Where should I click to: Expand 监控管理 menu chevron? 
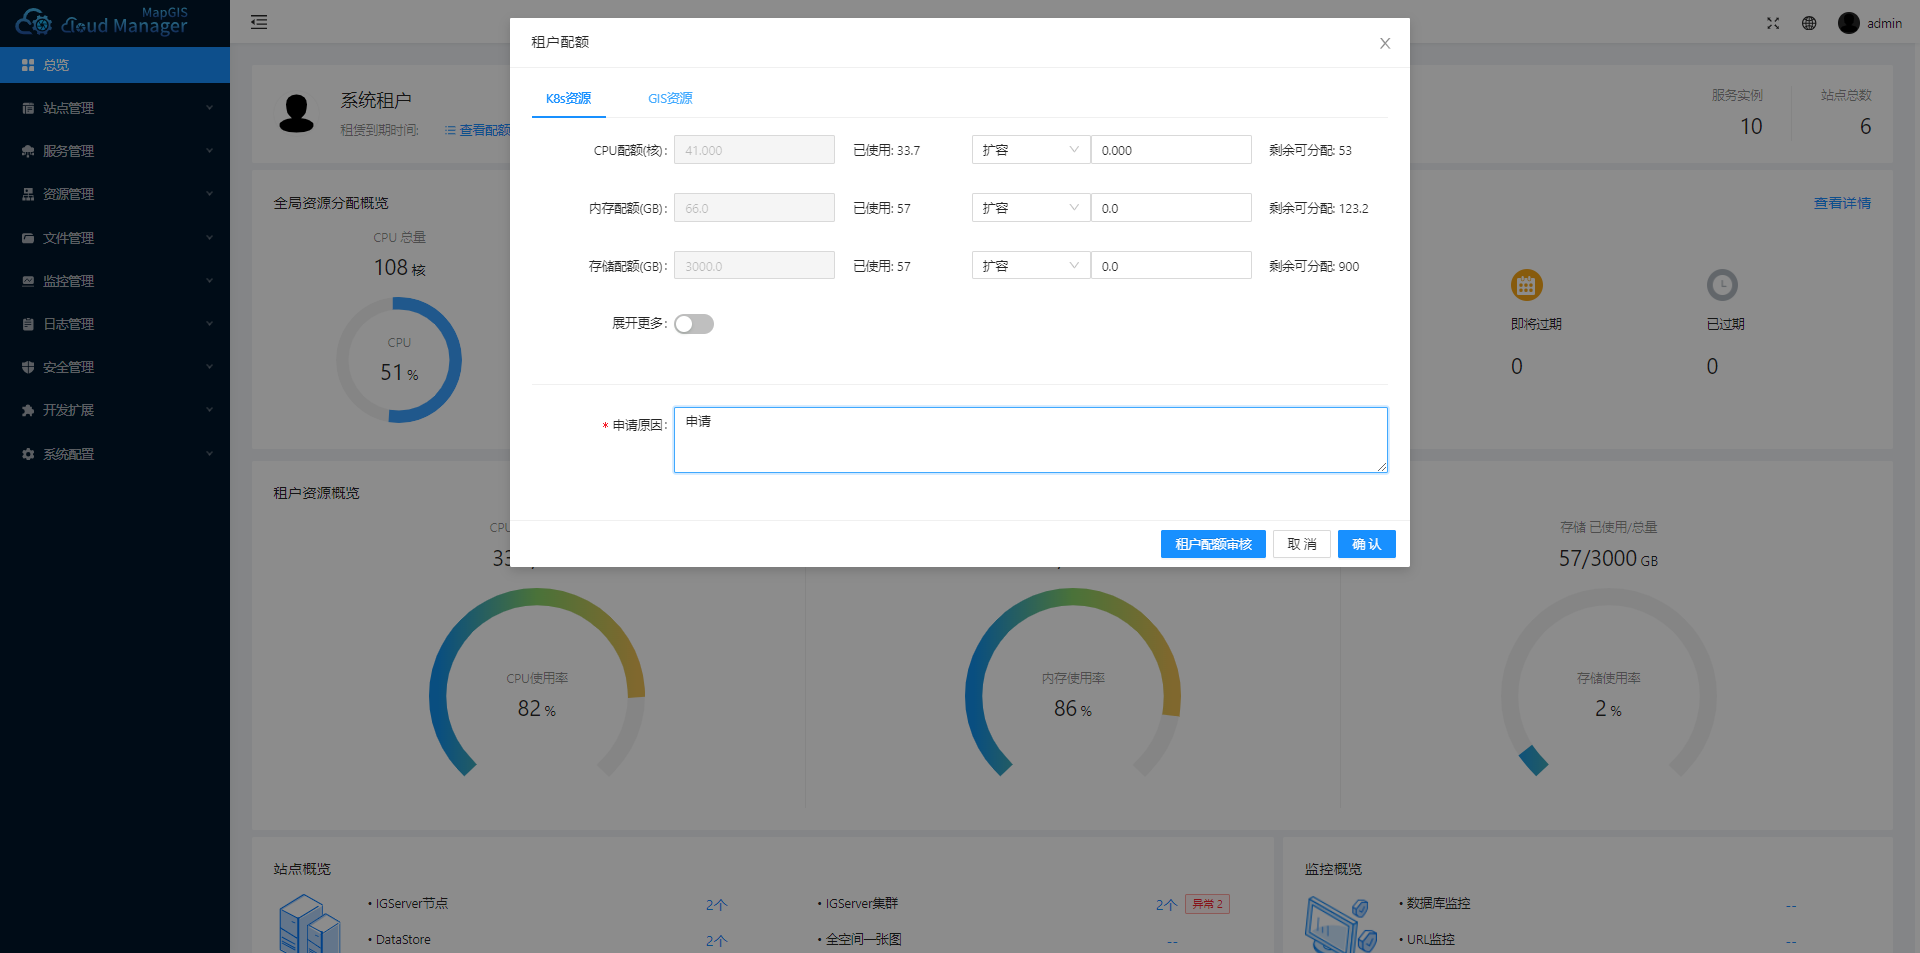coord(209,281)
